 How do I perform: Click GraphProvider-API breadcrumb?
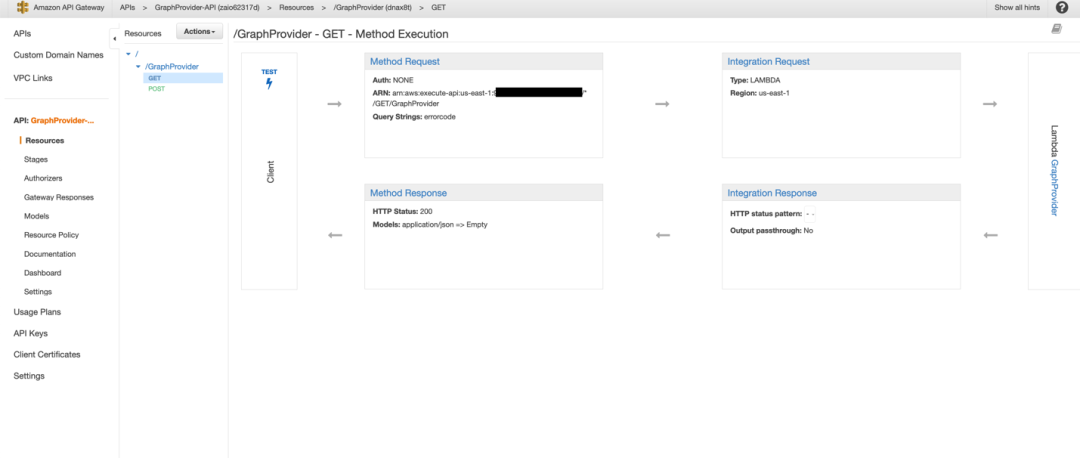(207, 8)
